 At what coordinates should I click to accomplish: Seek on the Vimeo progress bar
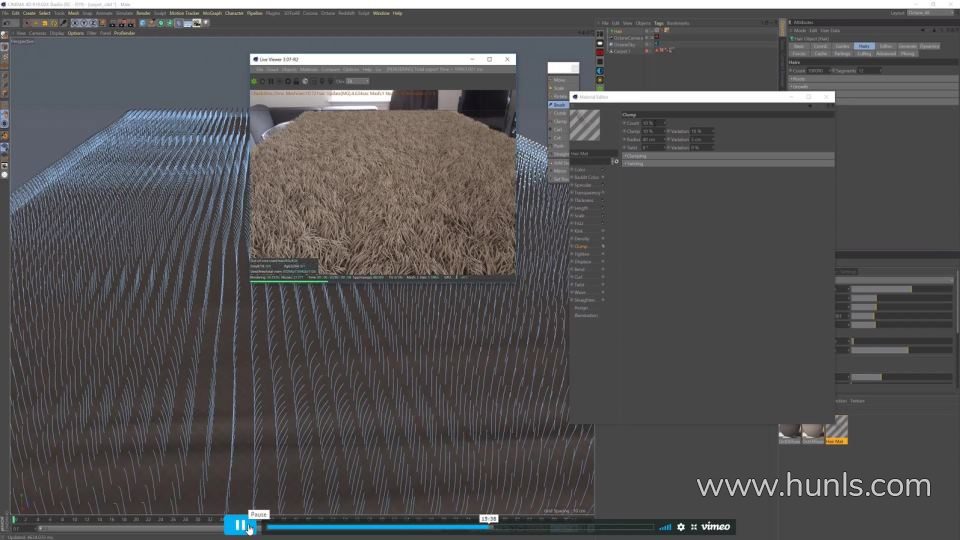pyautogui.click(x=400, y=527)
